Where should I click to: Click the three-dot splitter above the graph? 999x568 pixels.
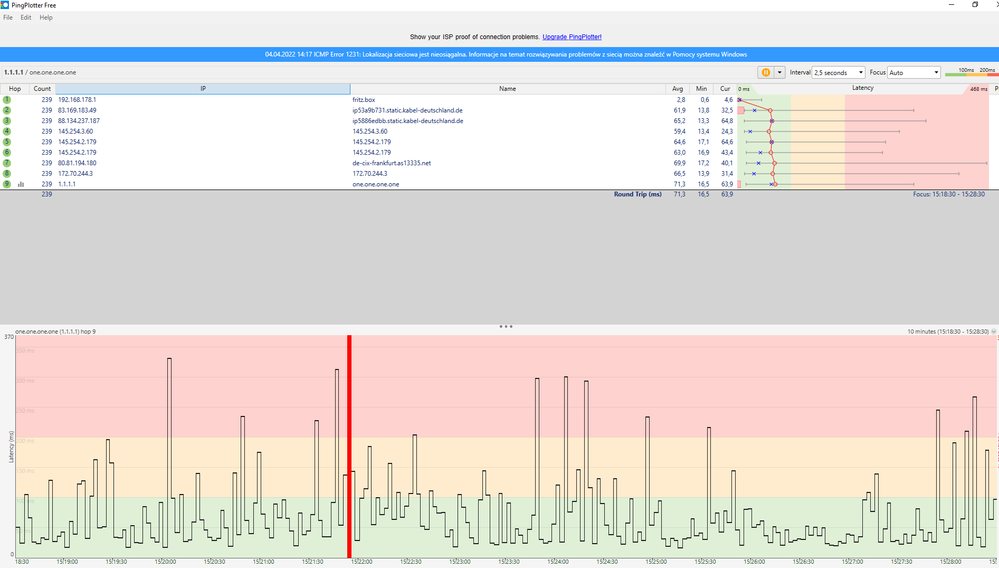click(506, 327)
